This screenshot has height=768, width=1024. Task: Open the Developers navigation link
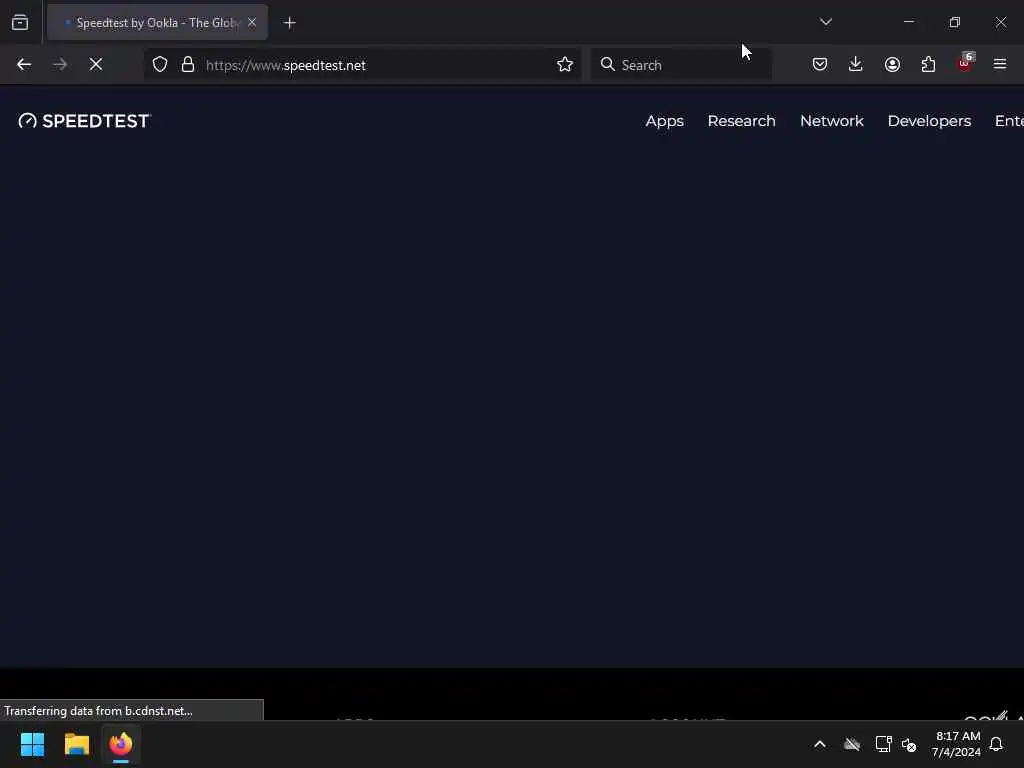click(x=929, y=121)
